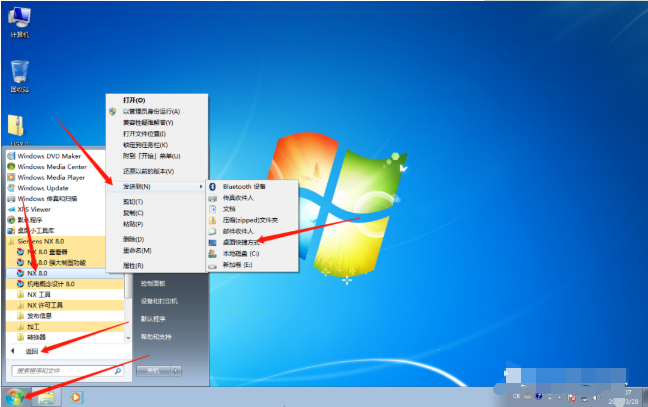Send to 桌面快捷方式
The image size is (648, 407).
click(252, 242)
